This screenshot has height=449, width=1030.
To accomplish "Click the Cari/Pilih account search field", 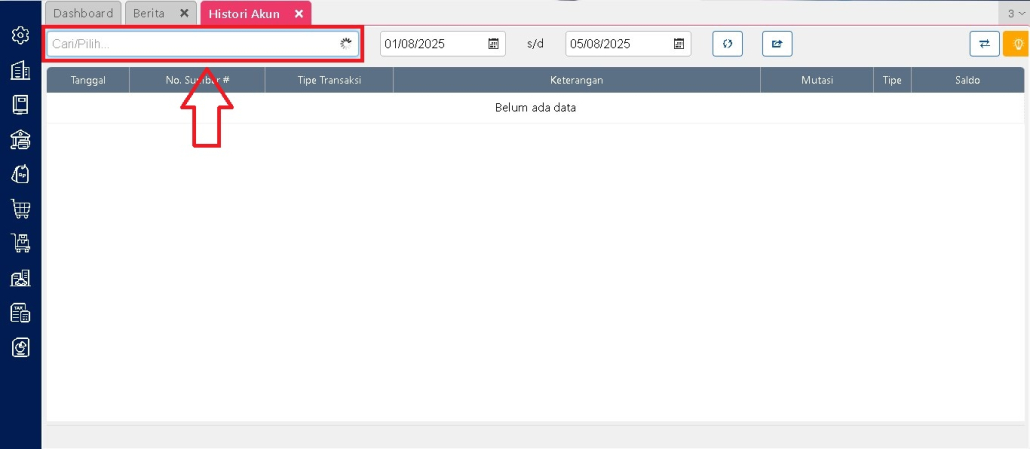I will click(192, 44).
